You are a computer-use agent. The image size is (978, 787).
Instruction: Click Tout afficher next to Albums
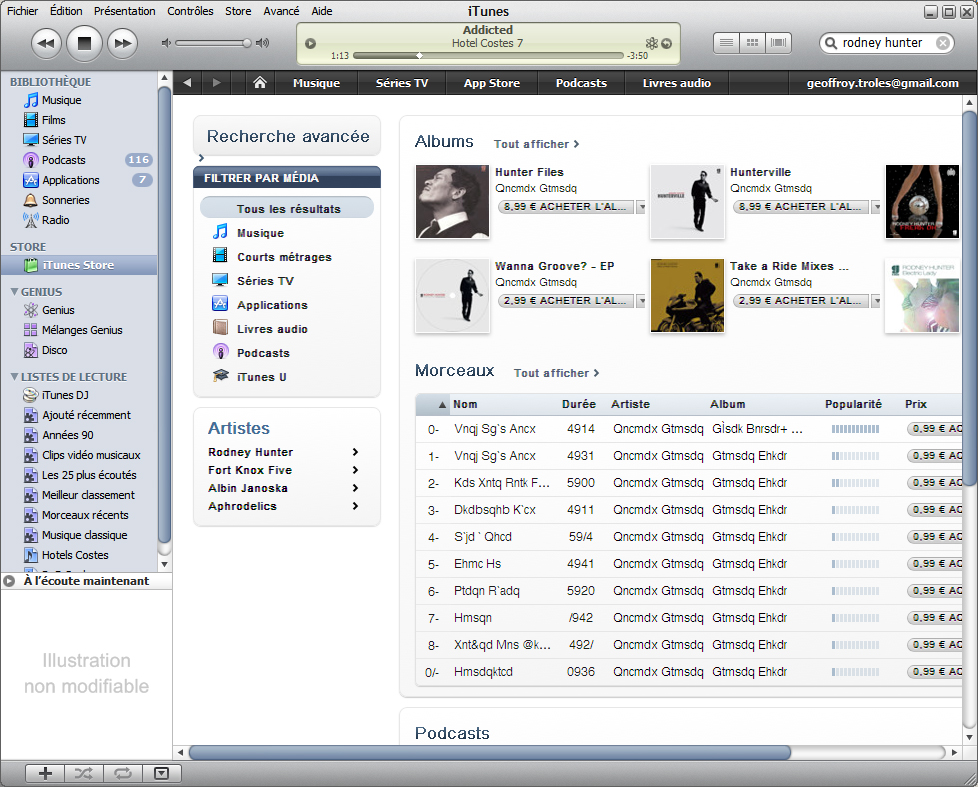(x=536, y=144)
